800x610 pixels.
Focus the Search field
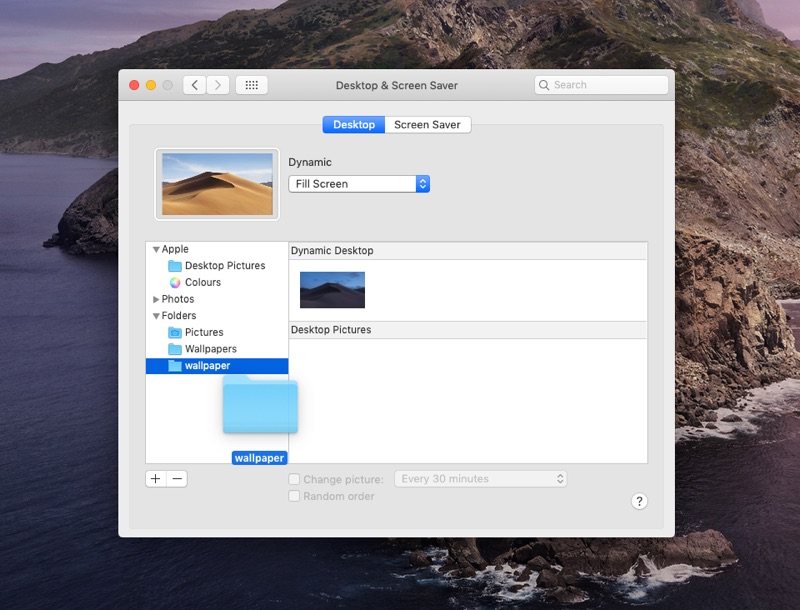[x=601, y=85]
